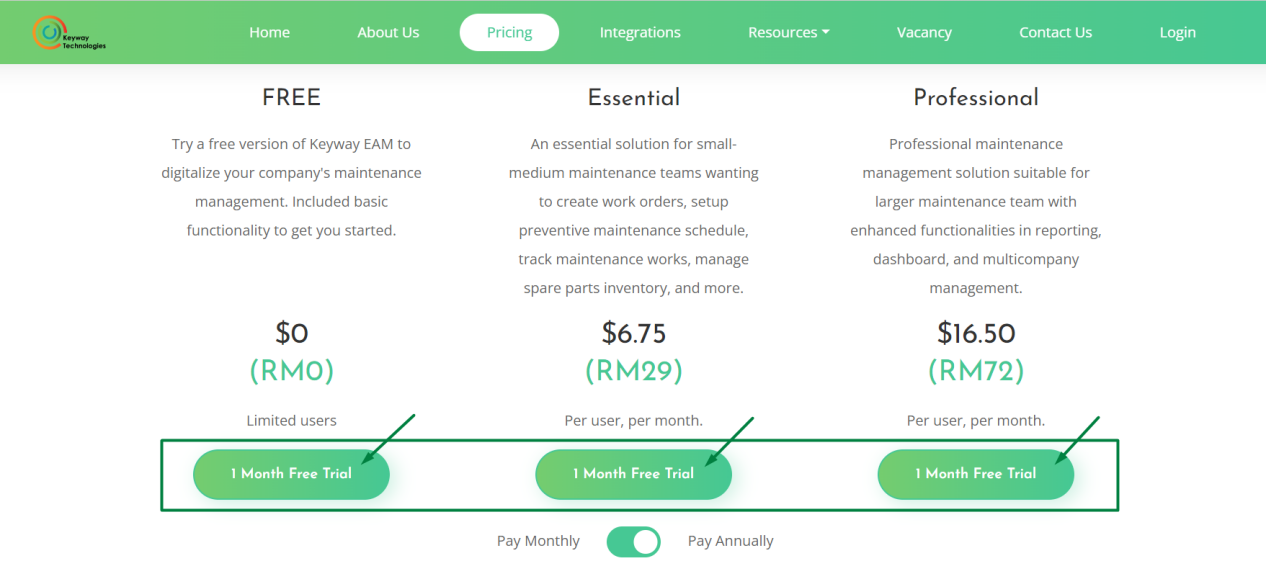Click the Keyway Technologies logo
This screenshot has height=579, width=1266.
[x=69, y=33]
